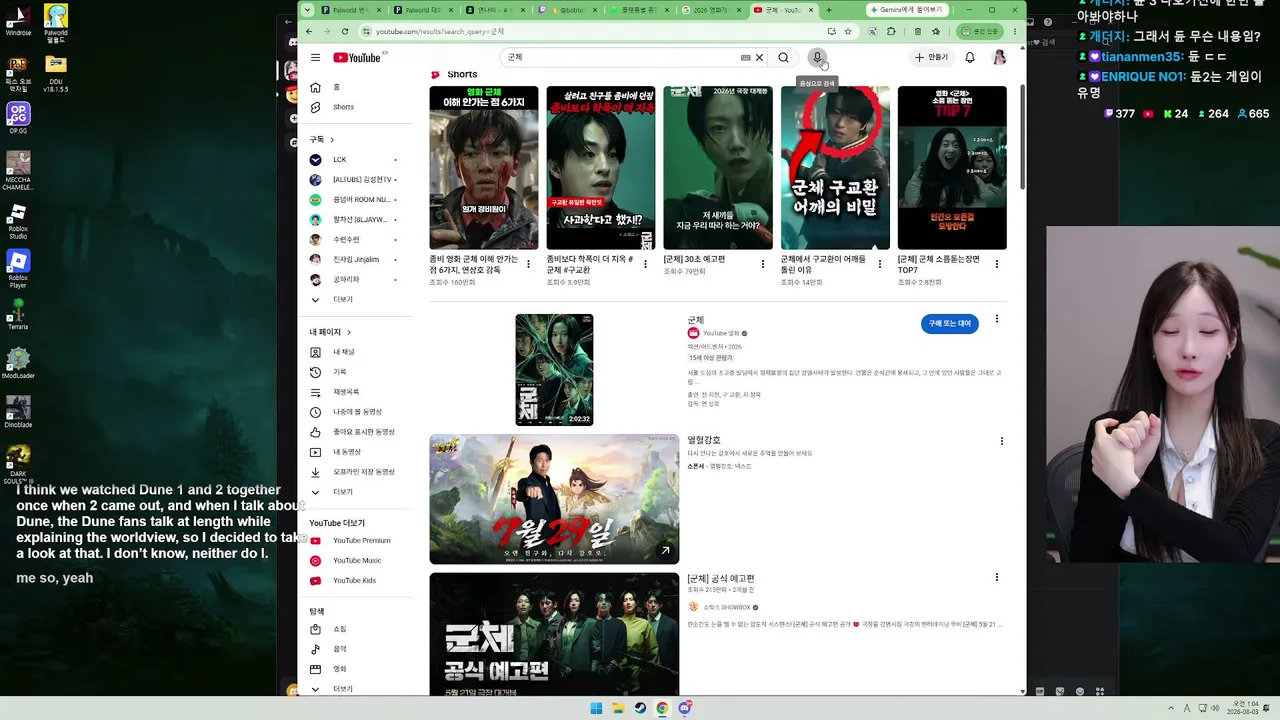
Task: Go back in the browser
Action: (x=309, y=31)
